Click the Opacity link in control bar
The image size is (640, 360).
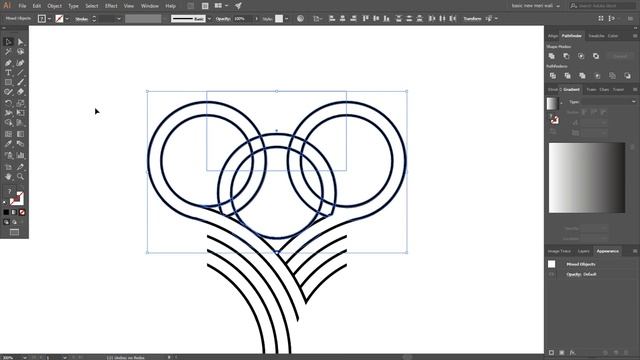pos(223,19)
